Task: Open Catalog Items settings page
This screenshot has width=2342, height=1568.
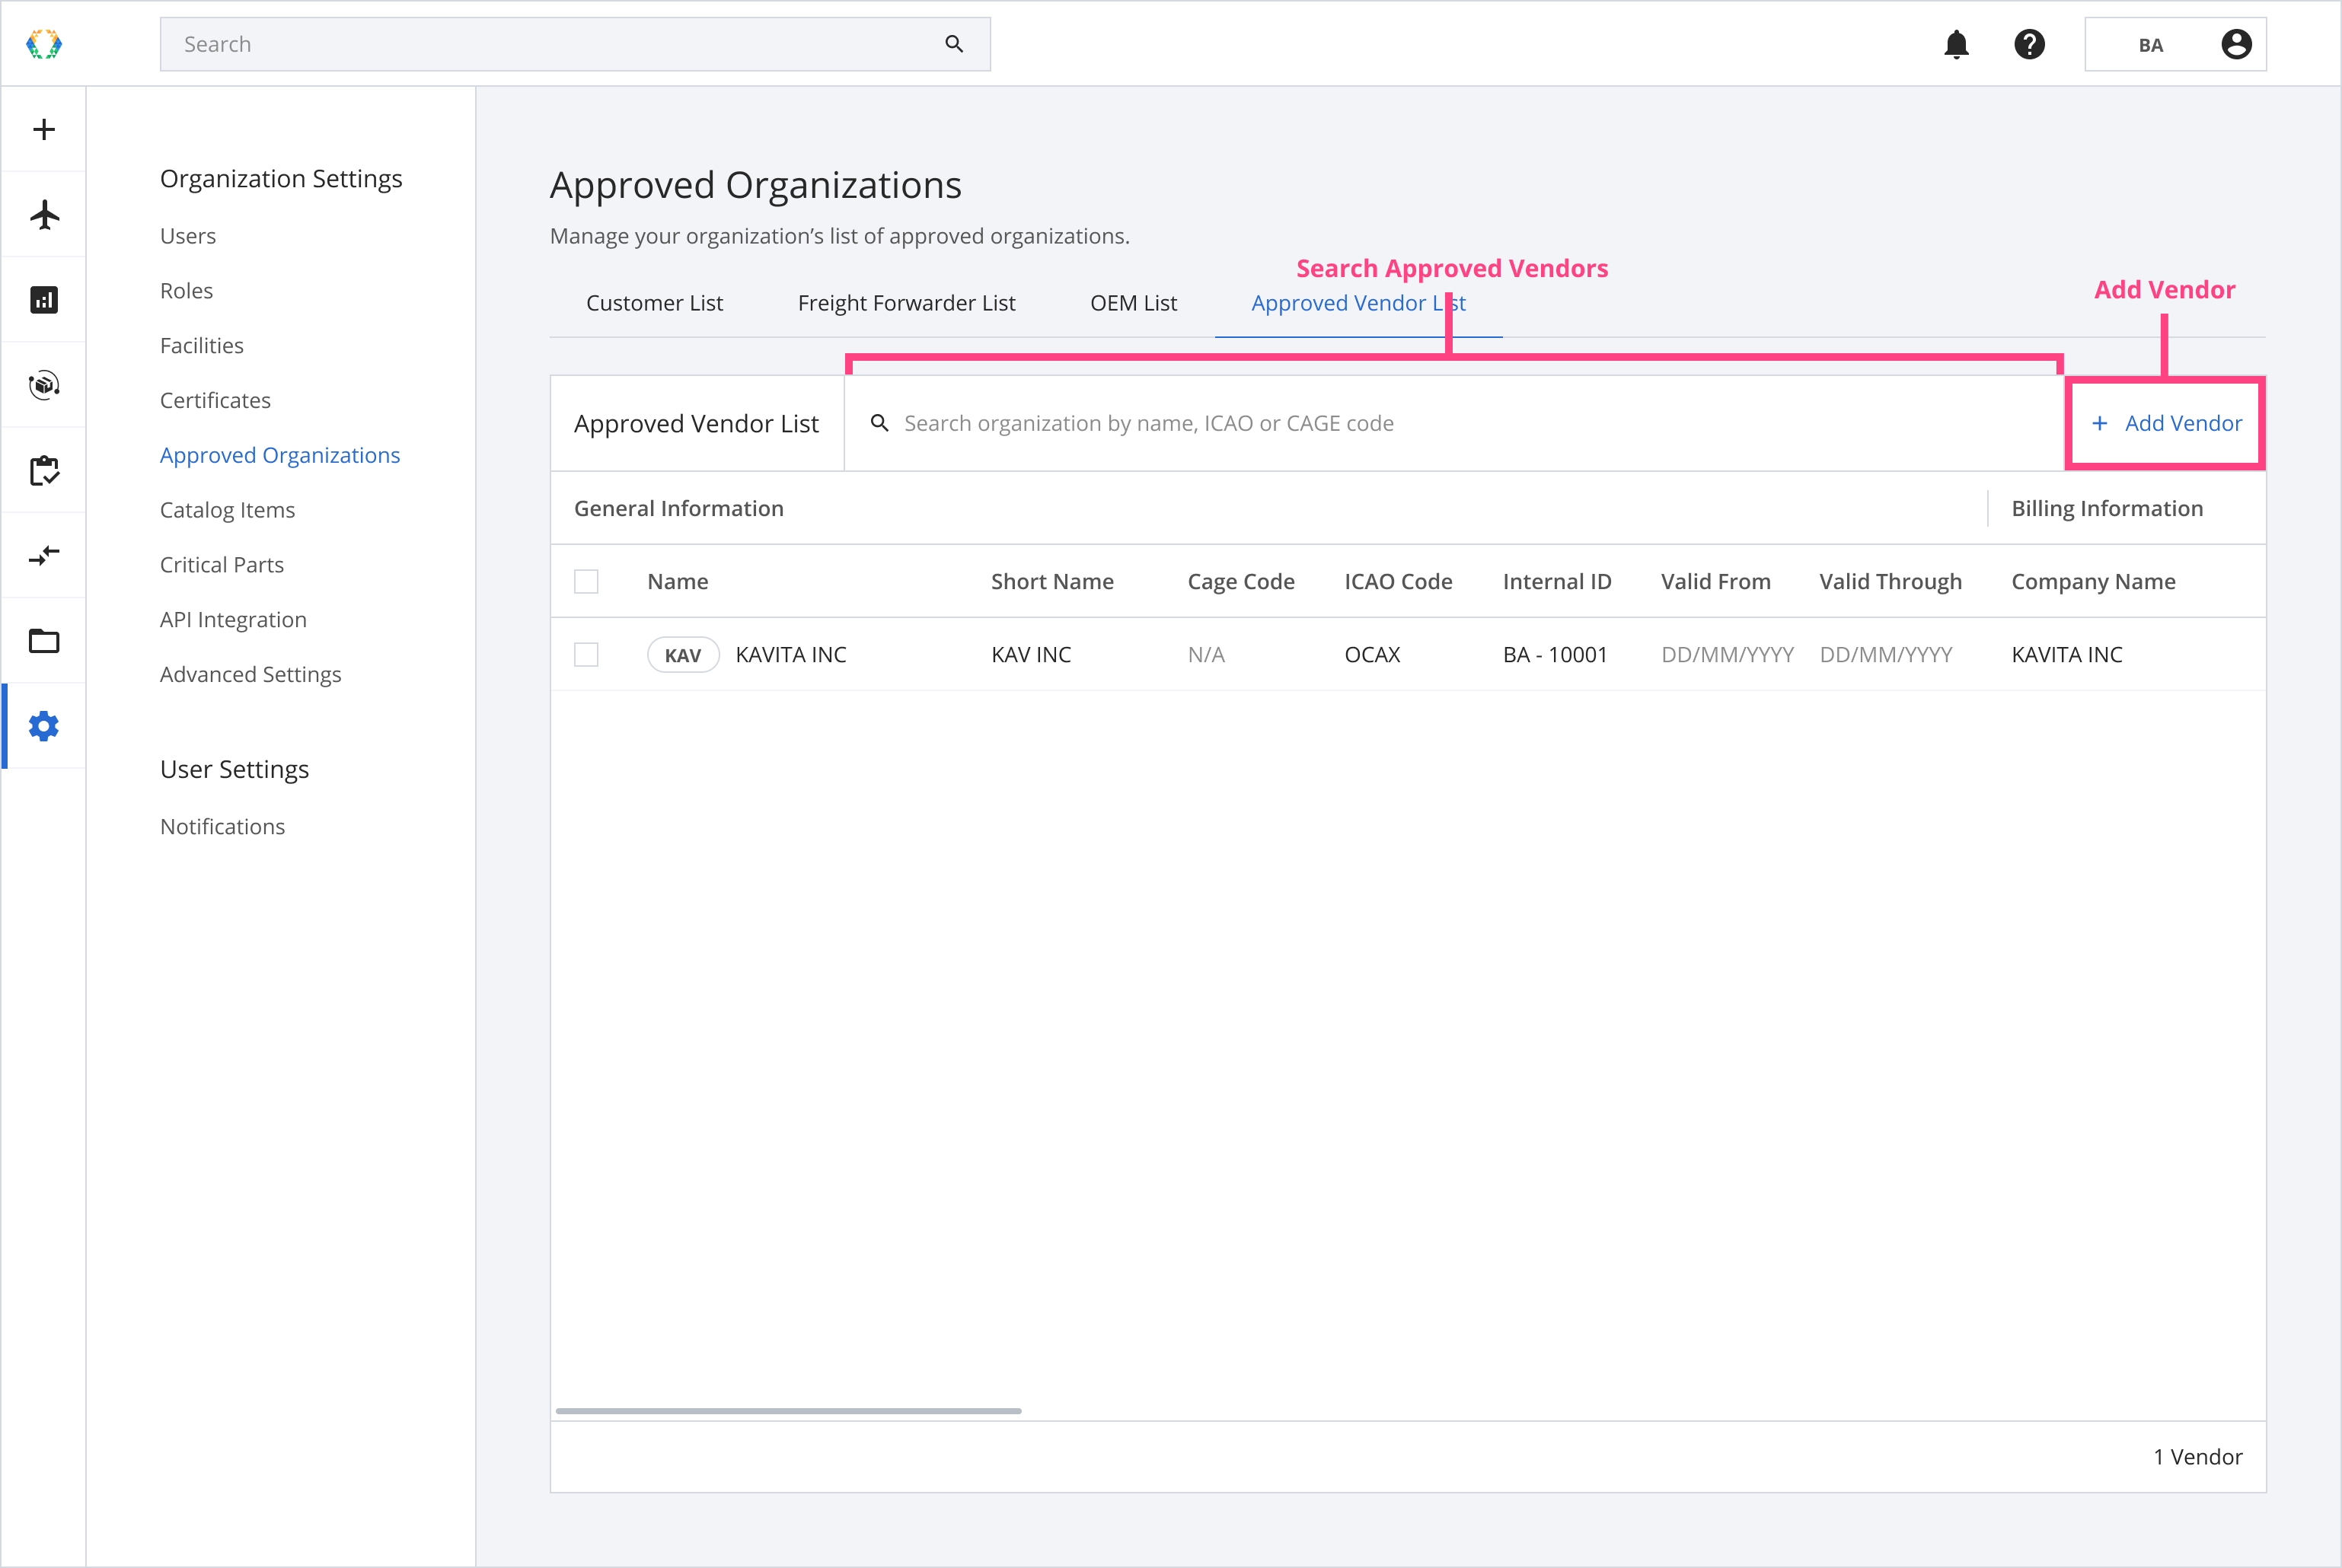Action: 227,510
